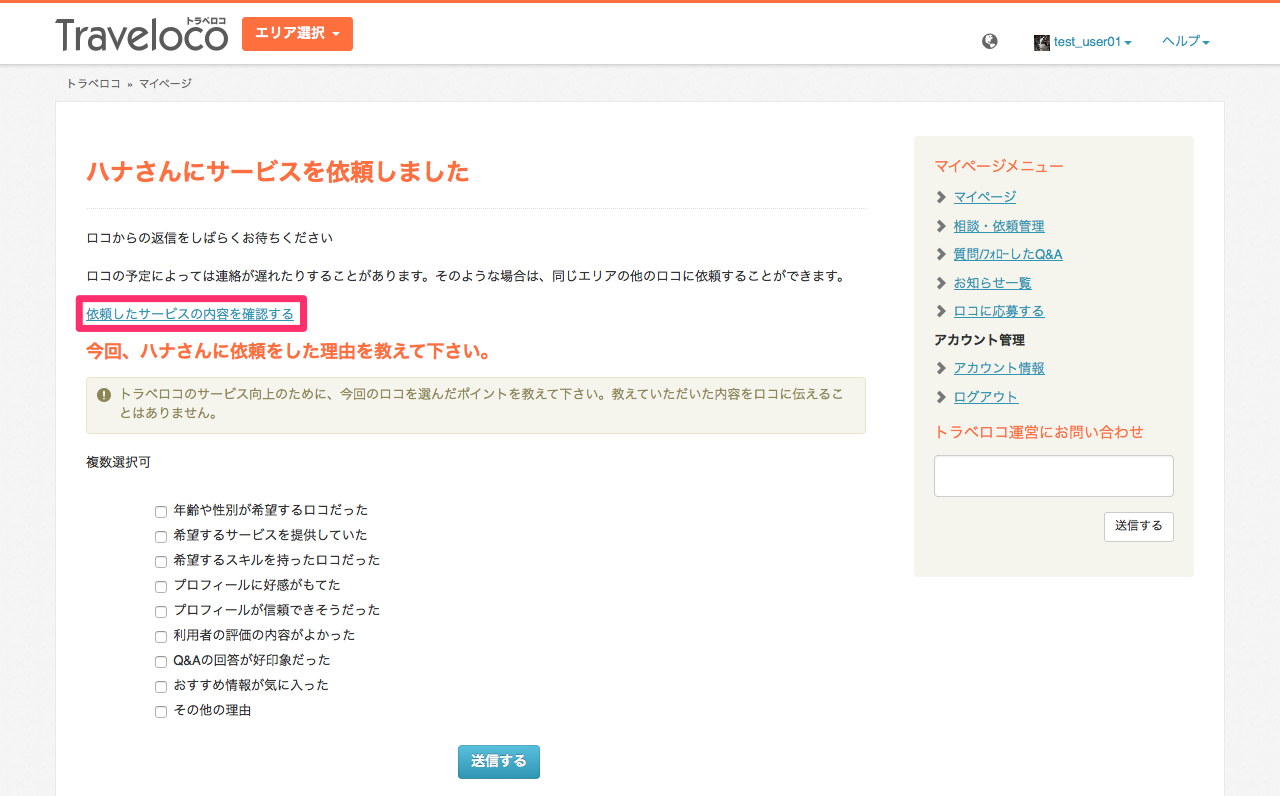Check 年齢や性別が希望するロコだった checkbox
The width and height of the screenshot is (1280, 796).
pyautogui.click(x=161, y=511)
